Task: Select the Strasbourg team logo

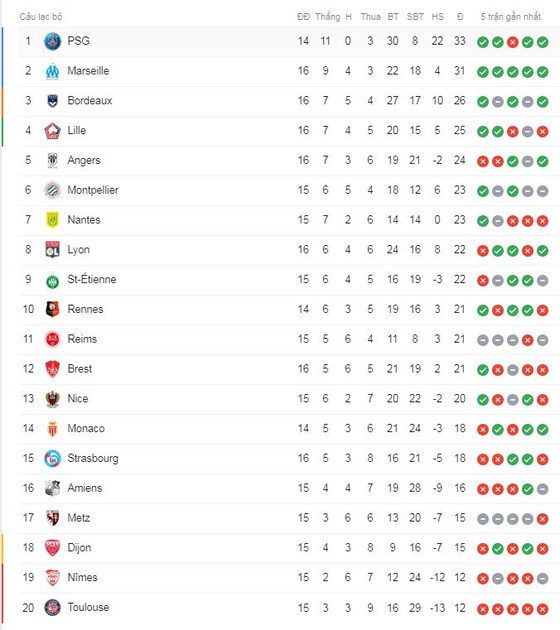Action: tap(52, 458)
